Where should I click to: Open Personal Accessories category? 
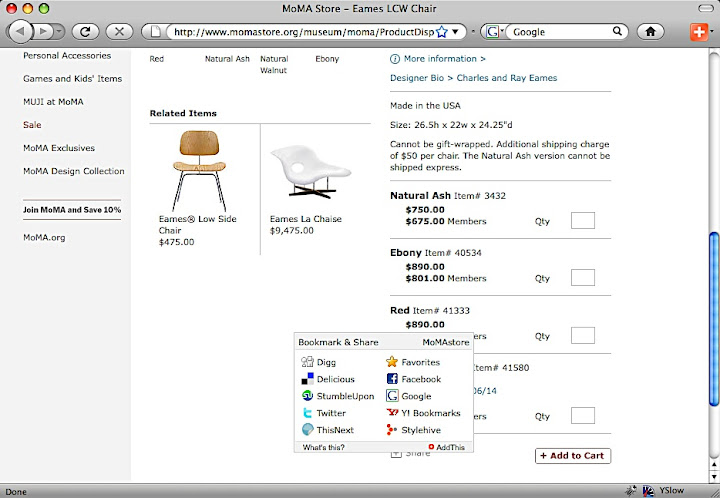coord(67,56)
